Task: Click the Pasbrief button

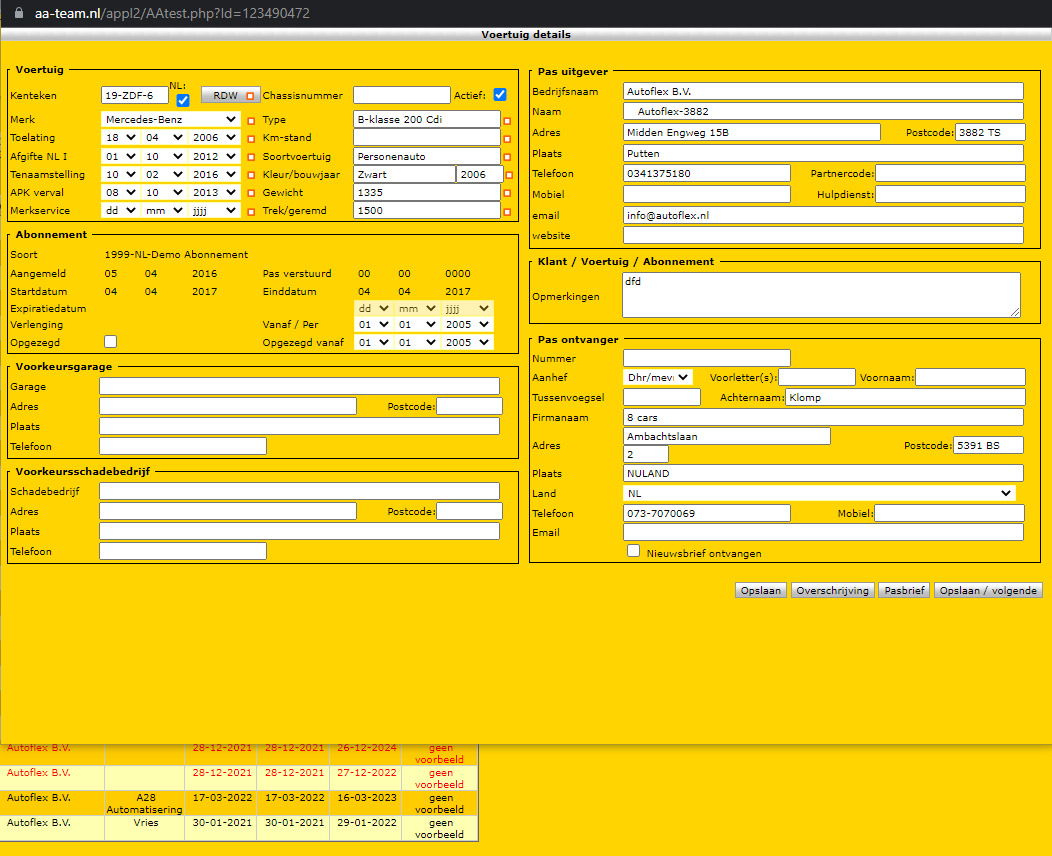Action: tap(904, 591)
